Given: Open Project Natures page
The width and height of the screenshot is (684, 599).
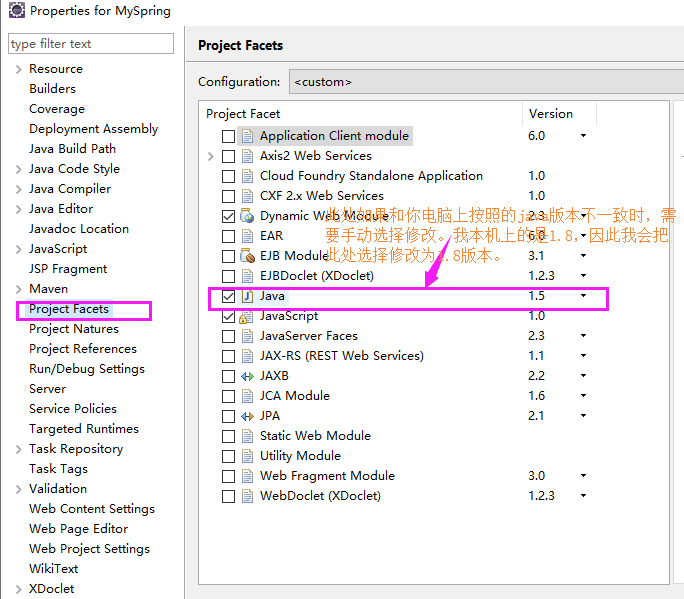Looking at the screenshot, I should tap(74, 329).
